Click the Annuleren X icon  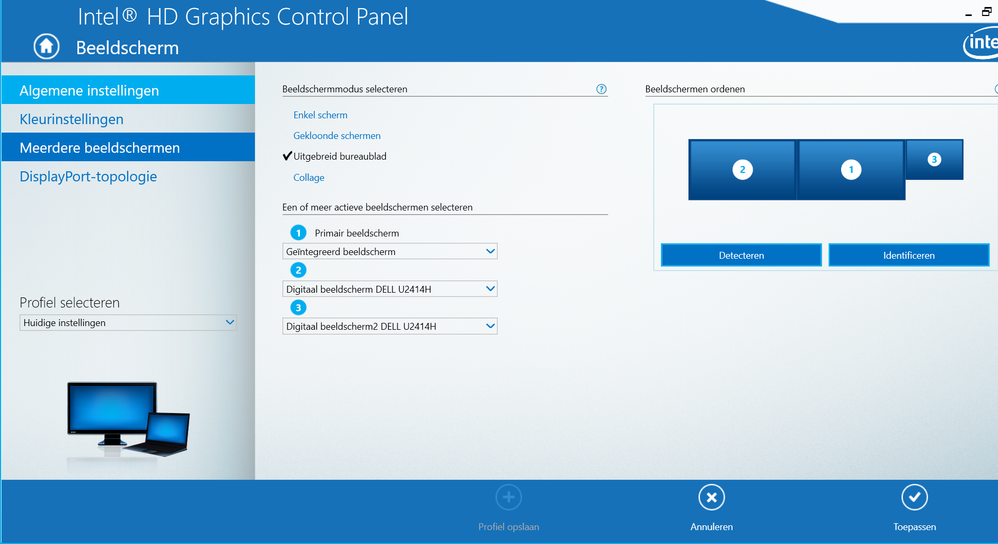711,498
